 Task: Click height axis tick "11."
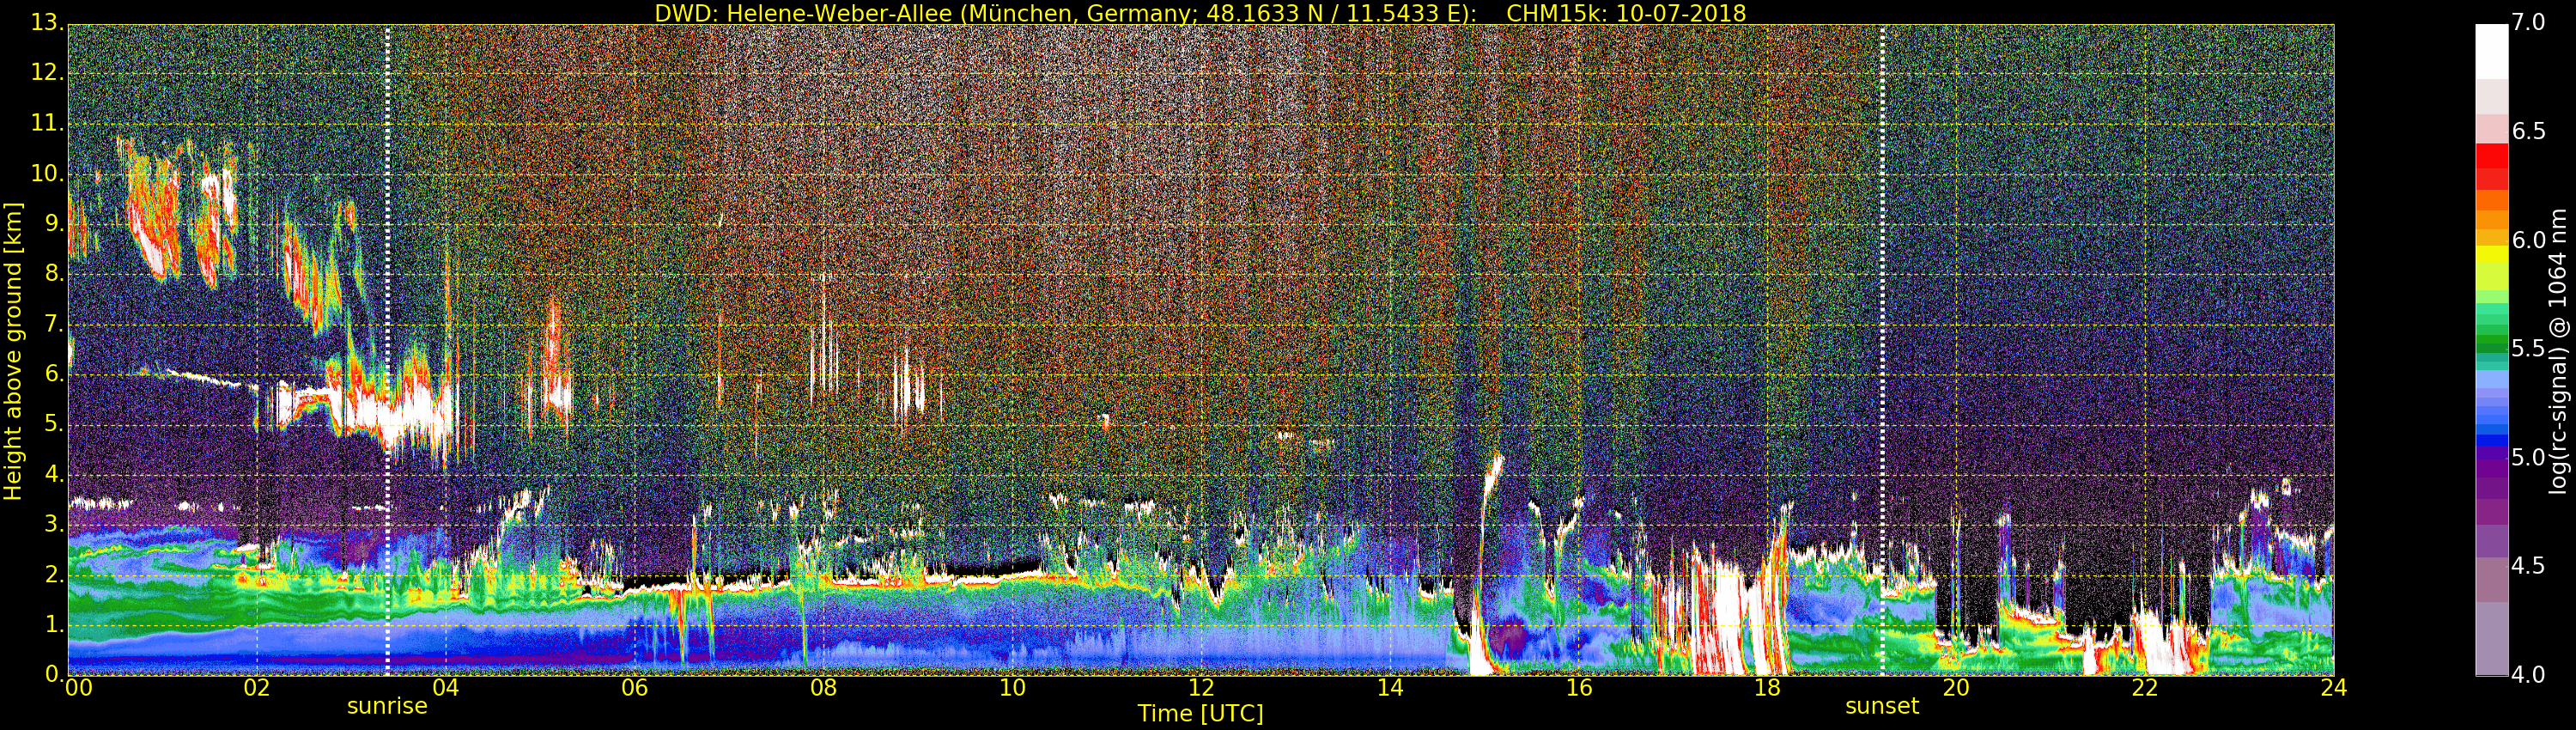[47, 124]
